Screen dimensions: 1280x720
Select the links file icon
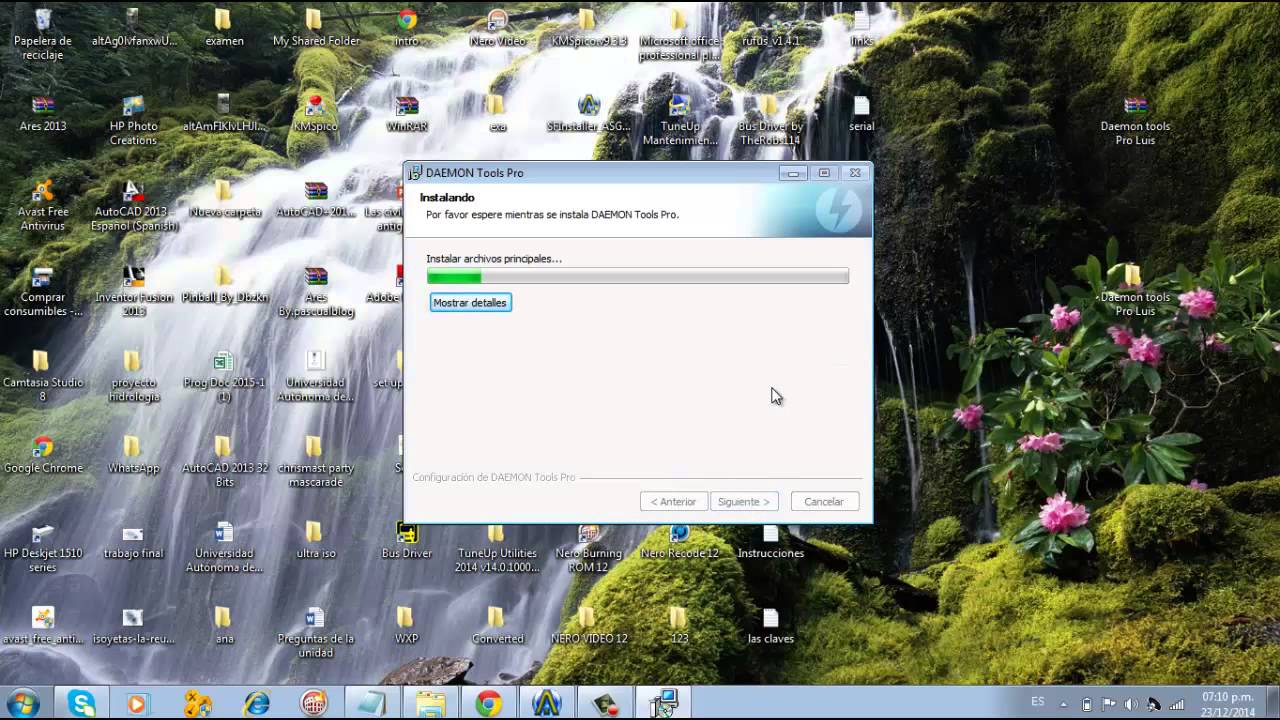pos(861,28)
